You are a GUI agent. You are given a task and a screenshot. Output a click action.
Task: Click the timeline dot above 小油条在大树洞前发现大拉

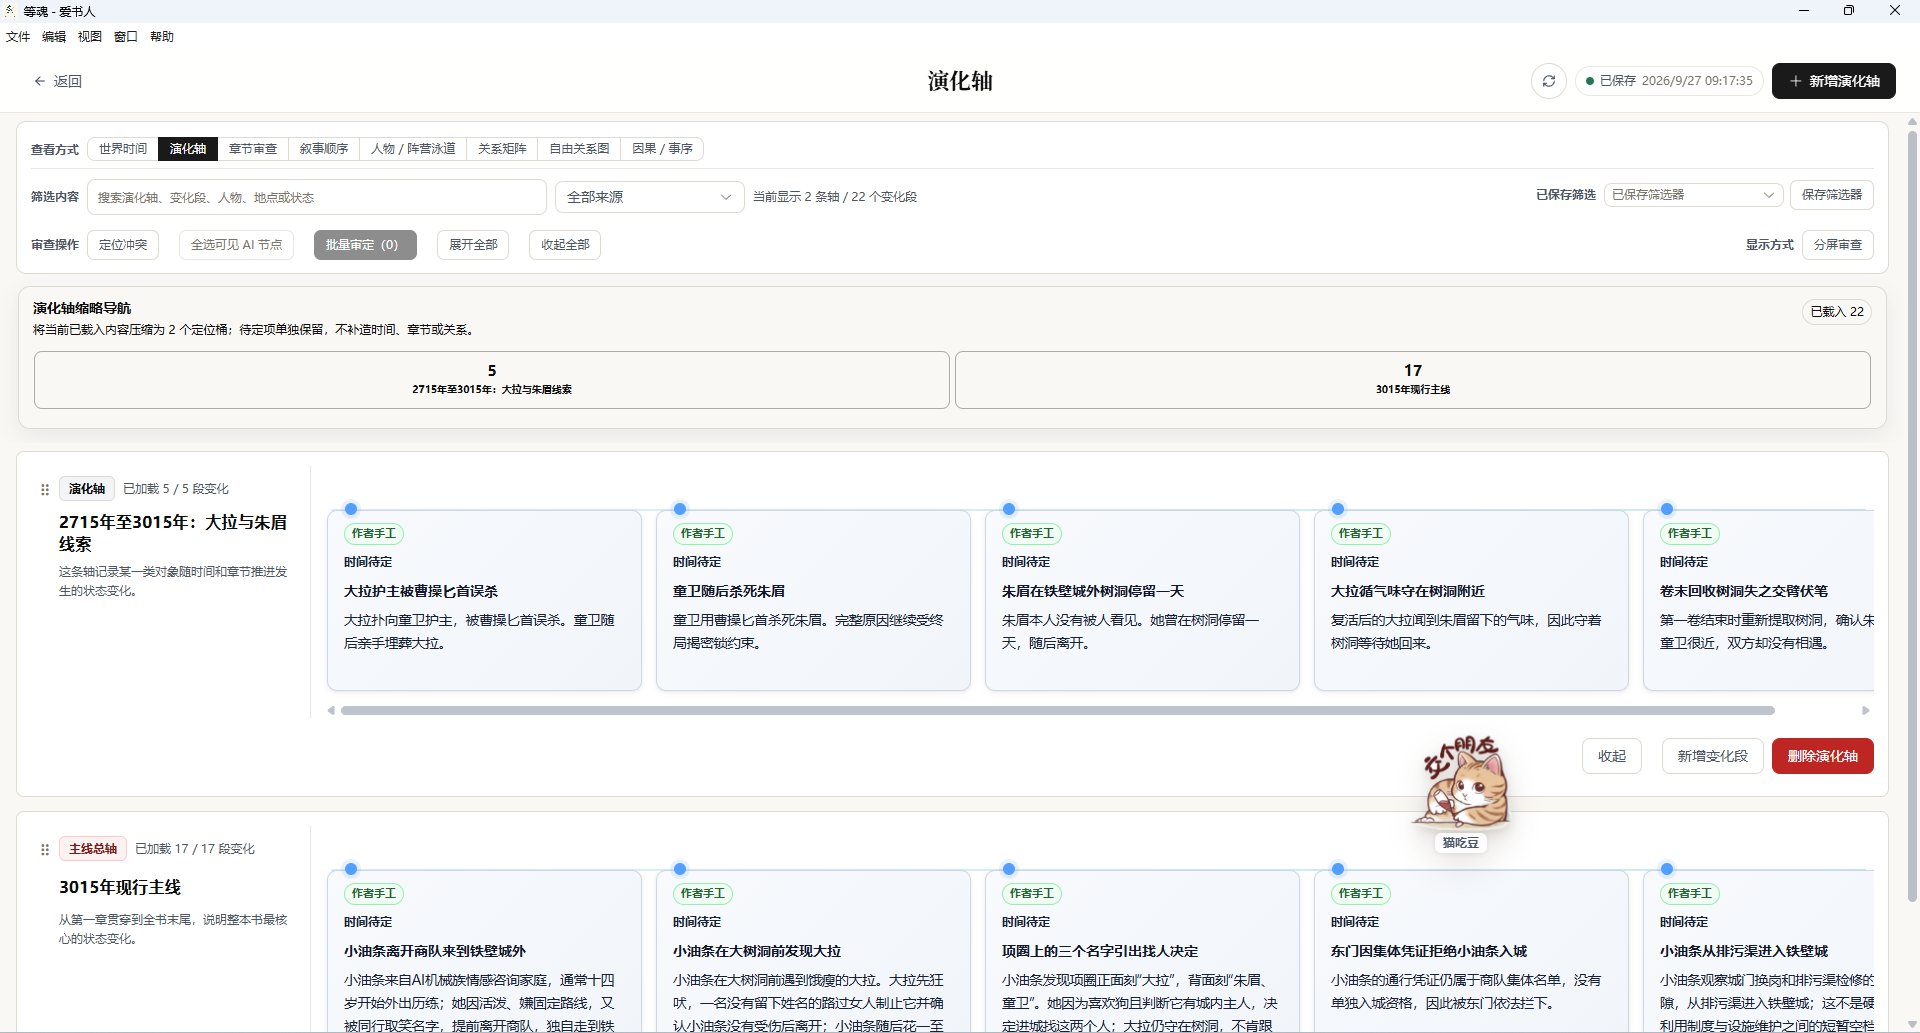(x=680, y=869)
